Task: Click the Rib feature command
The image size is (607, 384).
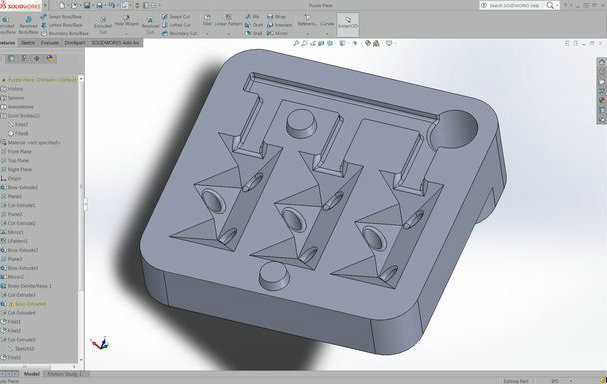Action: (252, 17)
